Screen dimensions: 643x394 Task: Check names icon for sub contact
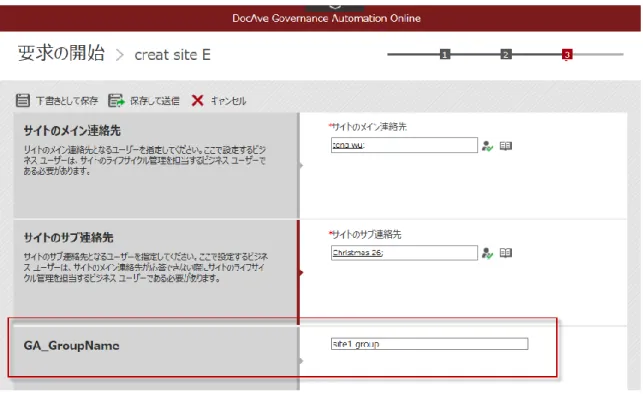[x=487, y=253]
